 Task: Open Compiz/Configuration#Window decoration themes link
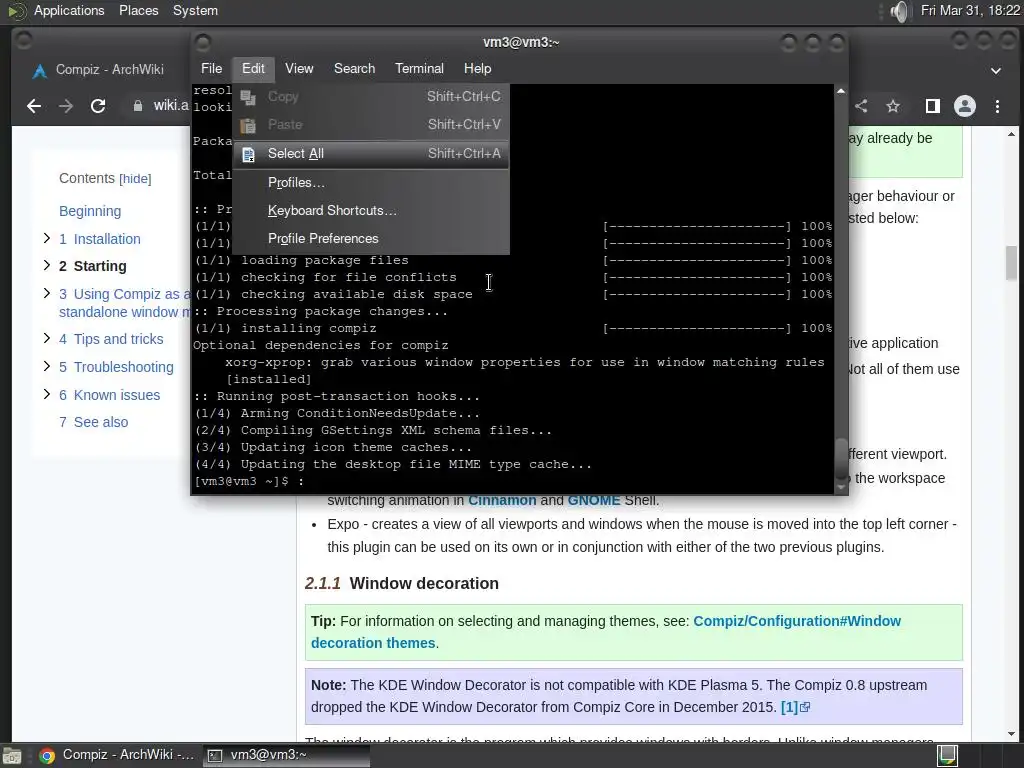point(605,632)
